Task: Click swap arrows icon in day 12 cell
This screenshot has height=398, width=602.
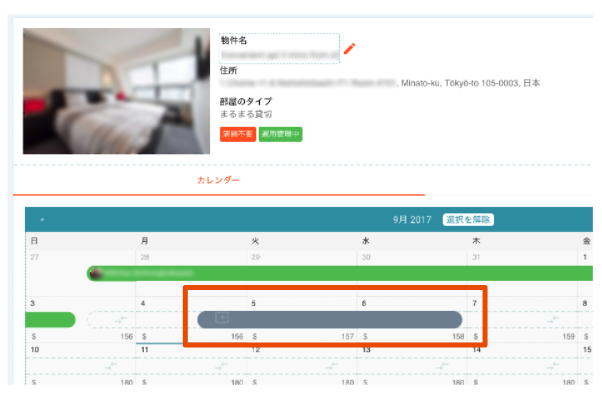Action: [x=332, y=366]
